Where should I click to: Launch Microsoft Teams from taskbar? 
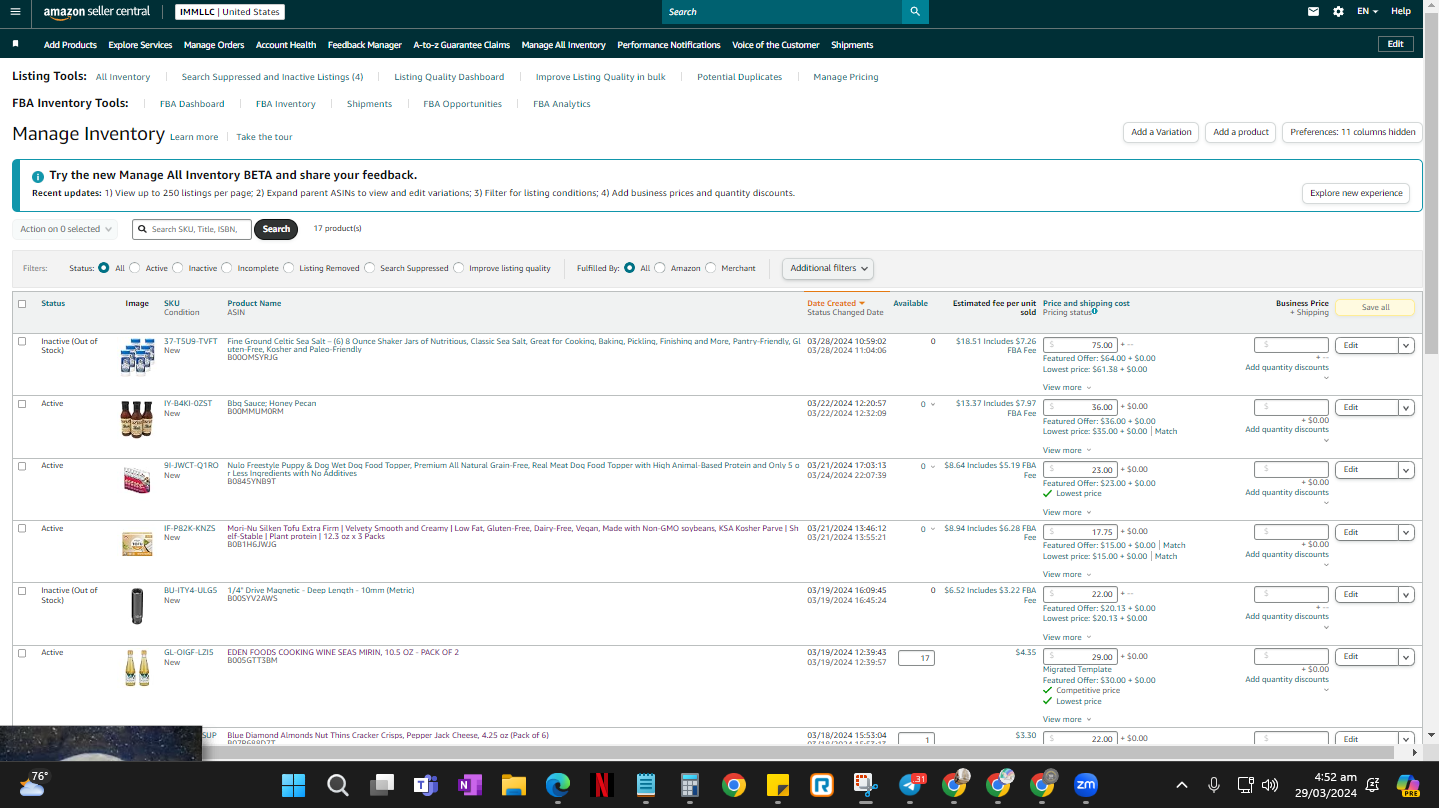click(425, 785)
